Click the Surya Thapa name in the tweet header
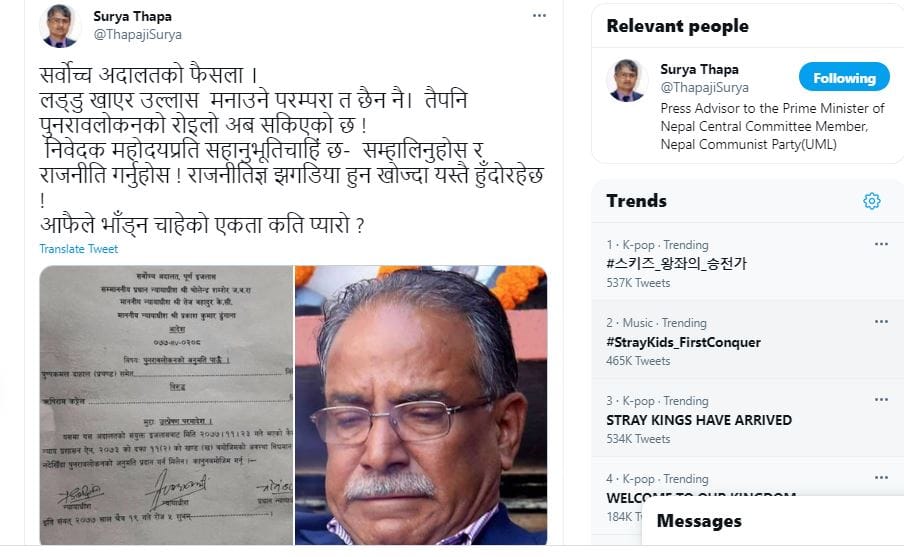 pyautogui.click(x=133, y=16)
